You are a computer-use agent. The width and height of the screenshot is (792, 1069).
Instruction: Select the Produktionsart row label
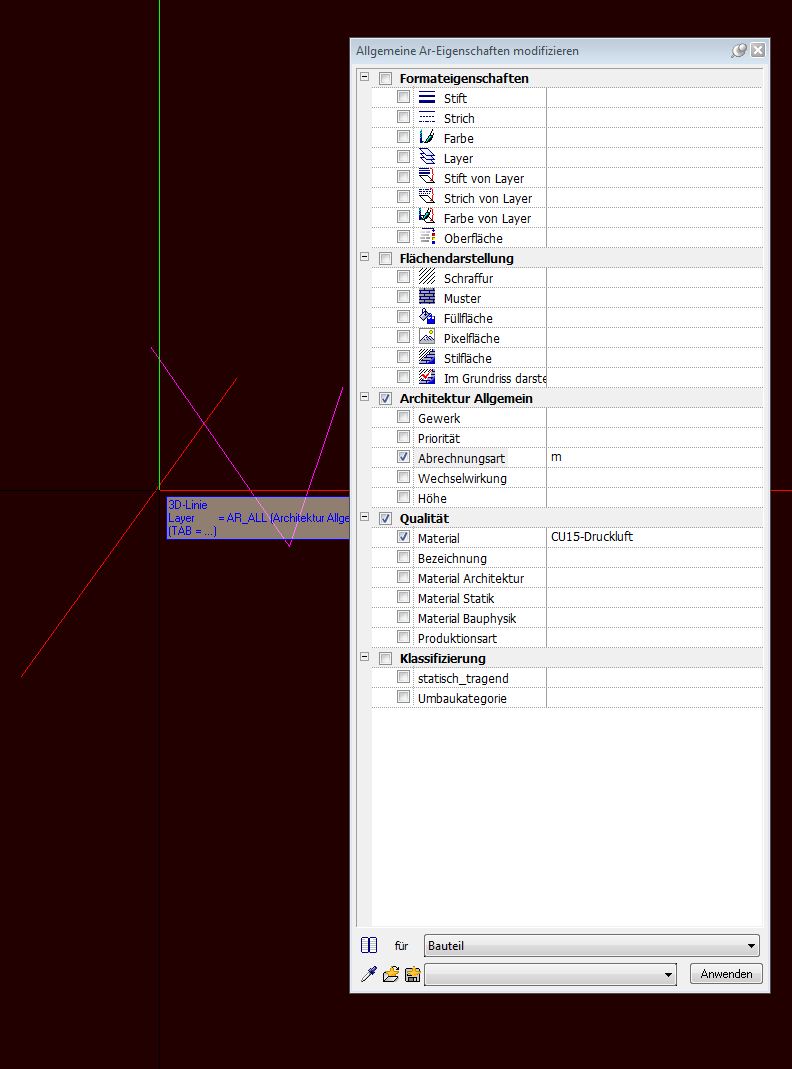[457, 638]
